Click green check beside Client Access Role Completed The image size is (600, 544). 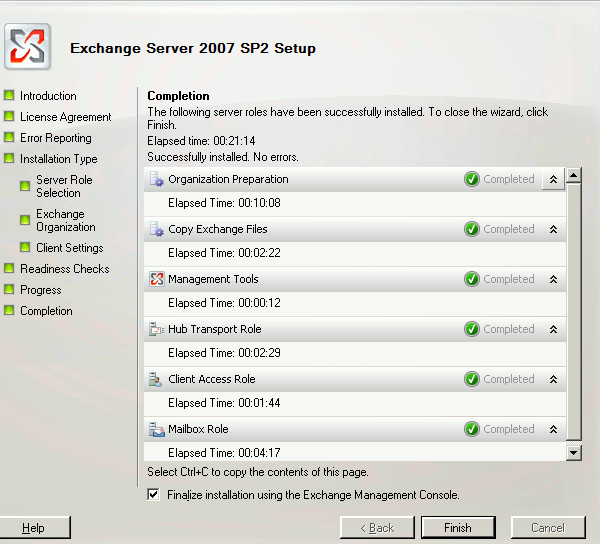pos(472,379)
